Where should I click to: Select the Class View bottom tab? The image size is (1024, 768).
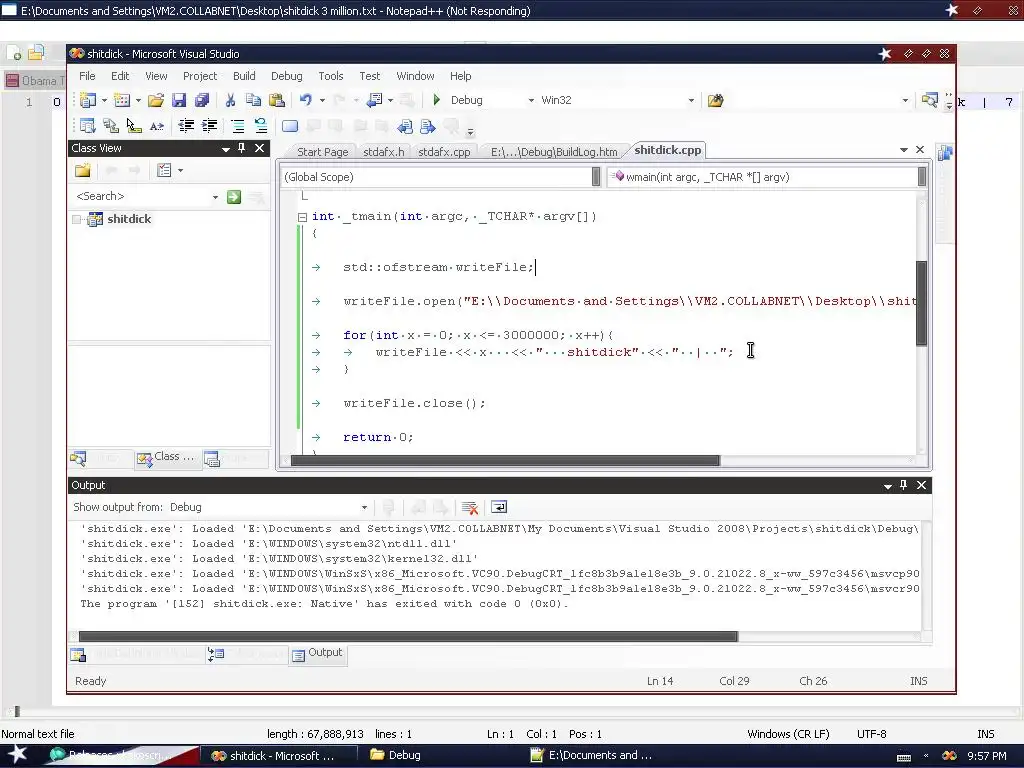tap(167, 457)
